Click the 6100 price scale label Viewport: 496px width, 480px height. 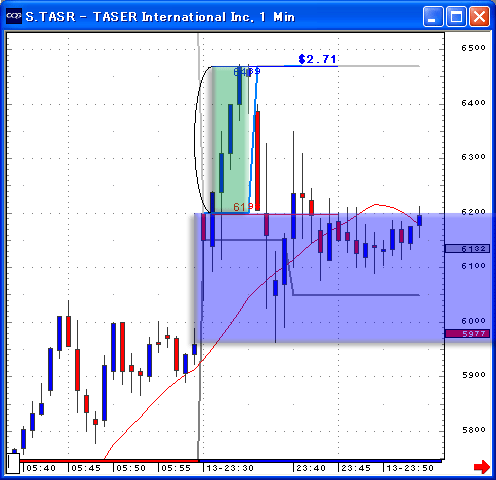[x=473, y=266]
